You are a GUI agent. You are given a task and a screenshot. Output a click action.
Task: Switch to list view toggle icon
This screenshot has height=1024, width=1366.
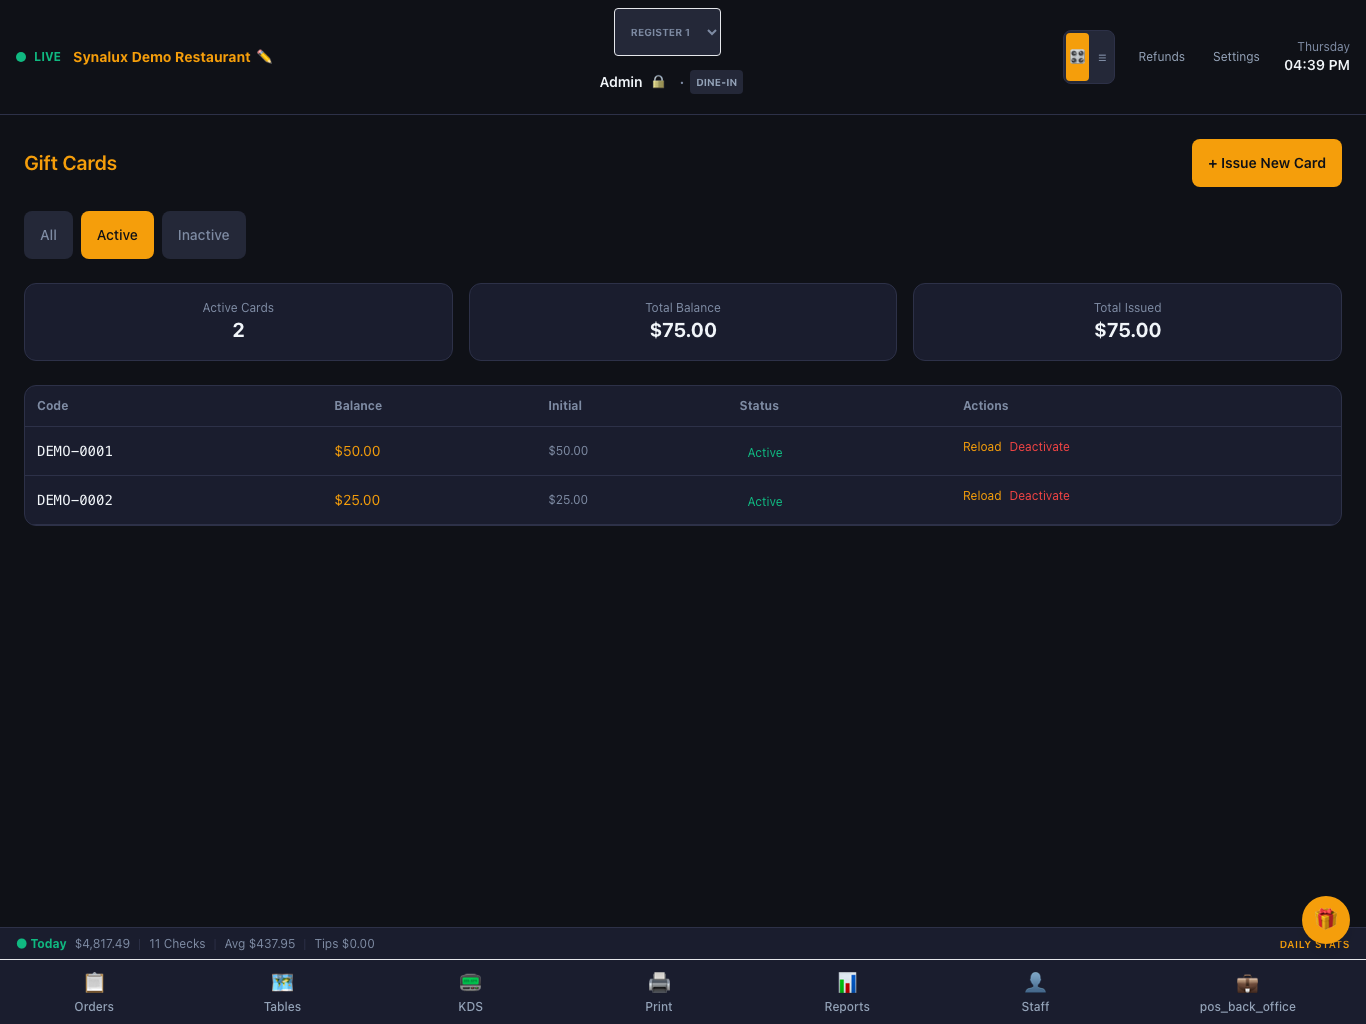[1102, 57]
